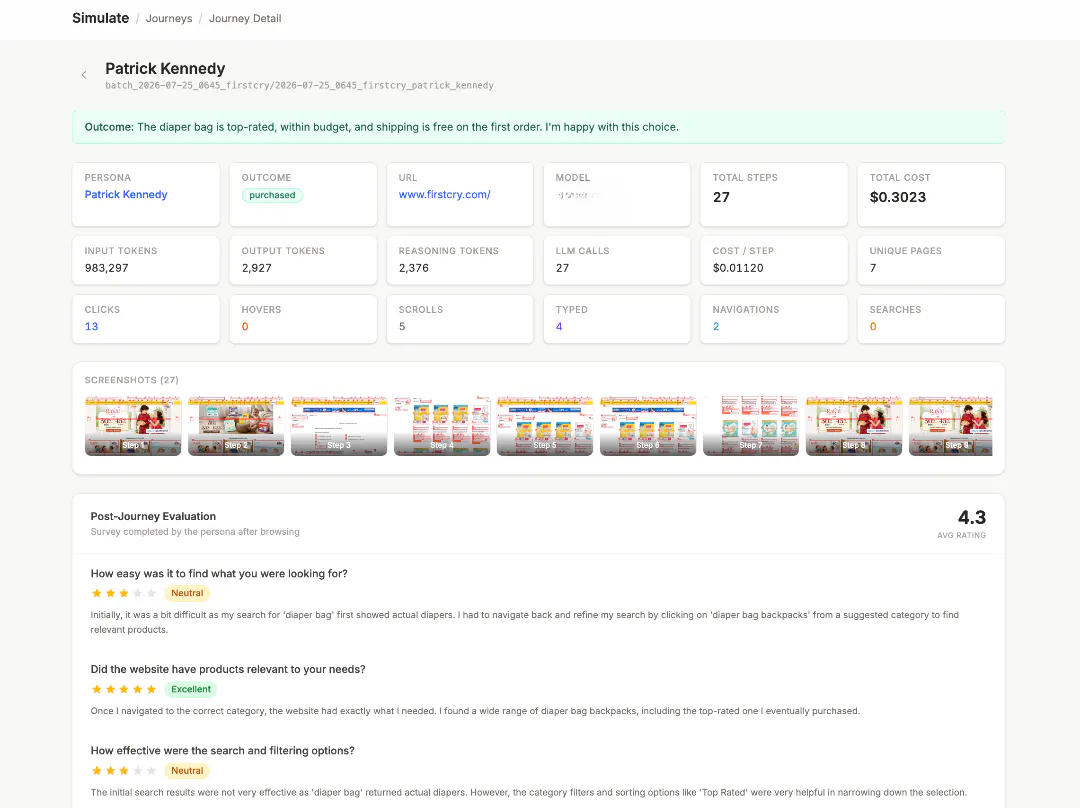Open the Step 1 screenshot thumbnail
This screenshot has width=1080, height=808.
click(133, 426)
